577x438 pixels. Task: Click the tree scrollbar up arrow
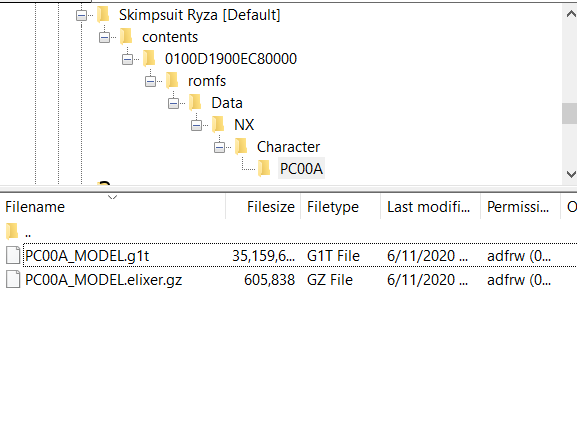coord(570,14)
